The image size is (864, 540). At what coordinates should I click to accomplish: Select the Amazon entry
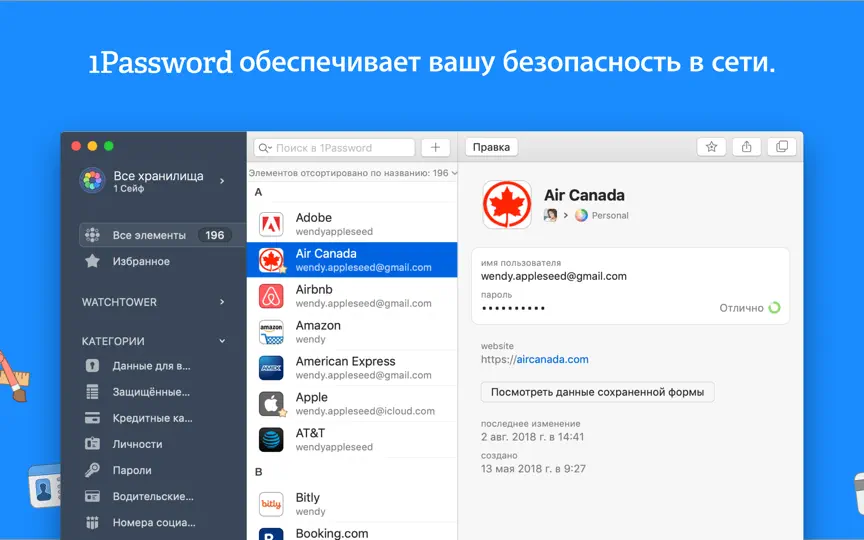click(352, 332)
